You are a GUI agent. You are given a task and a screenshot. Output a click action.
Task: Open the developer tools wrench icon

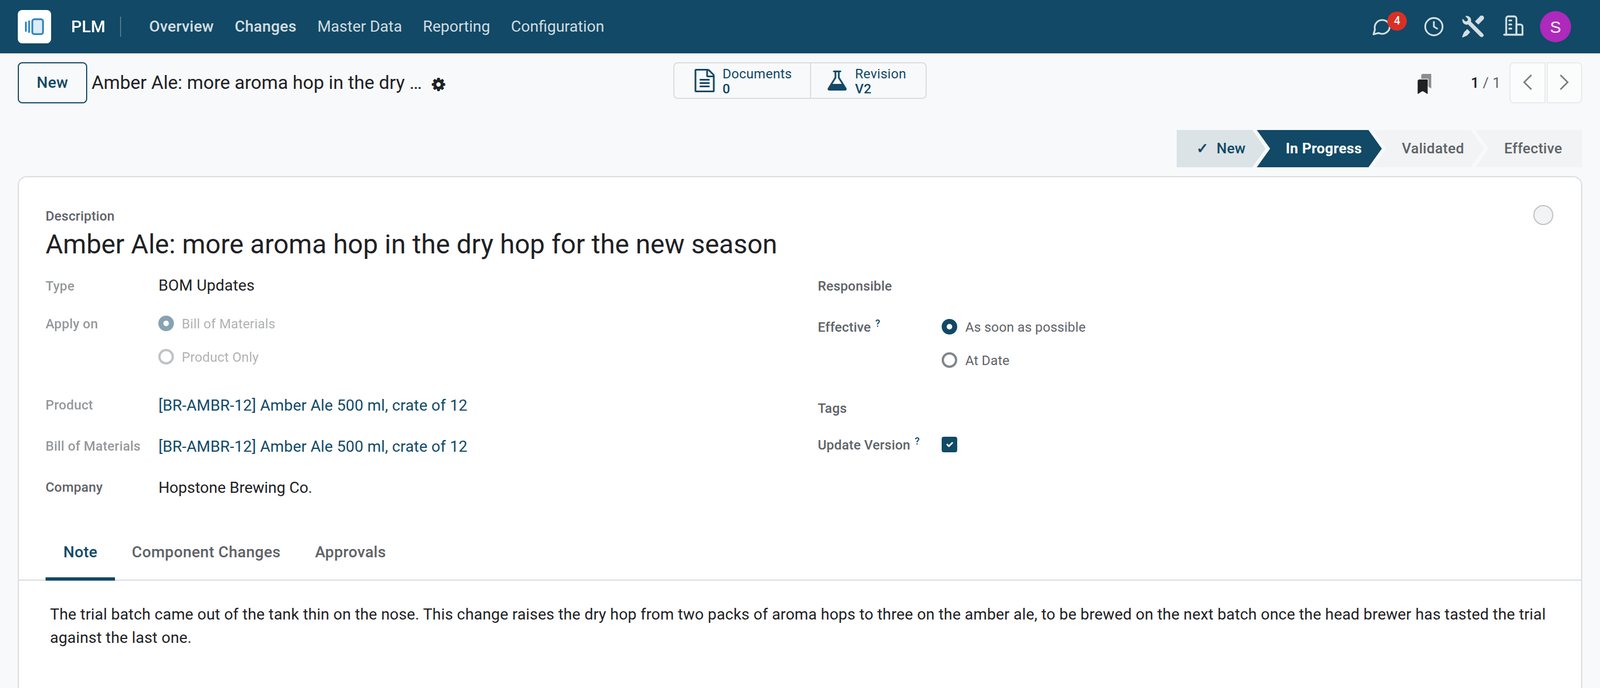pyautogui.click(x=1473, y=27)
